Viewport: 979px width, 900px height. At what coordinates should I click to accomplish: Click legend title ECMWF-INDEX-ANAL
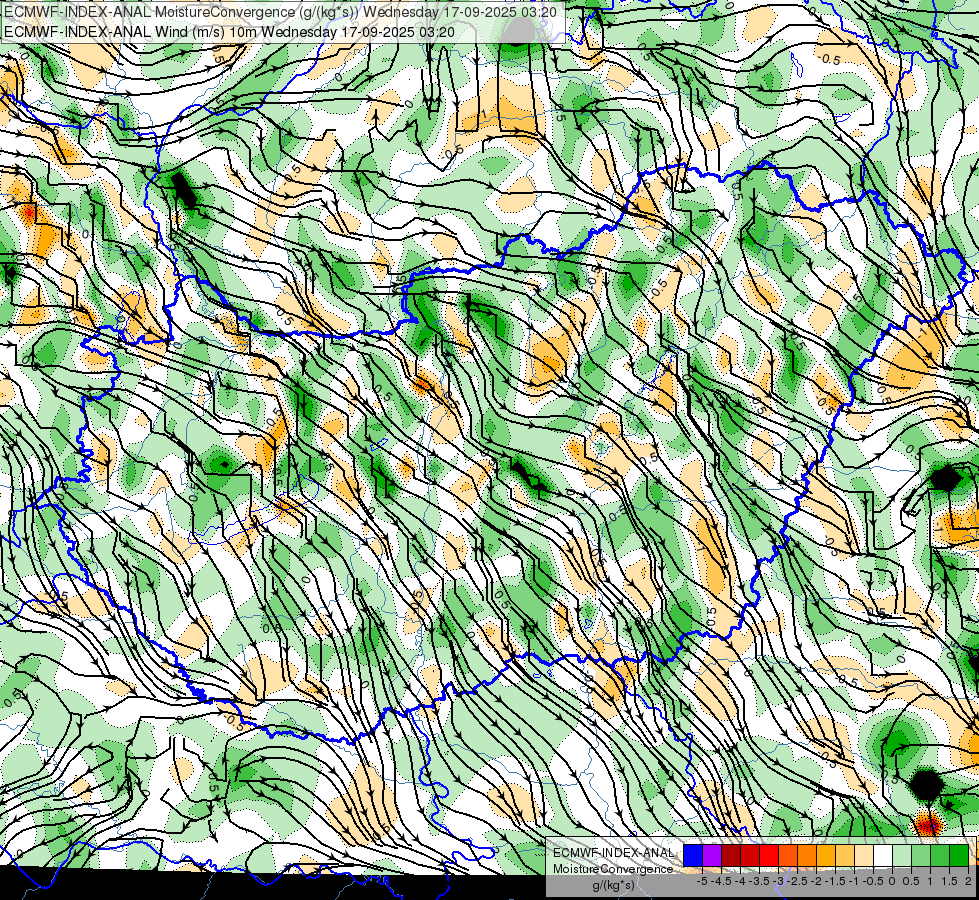(614, 853)
